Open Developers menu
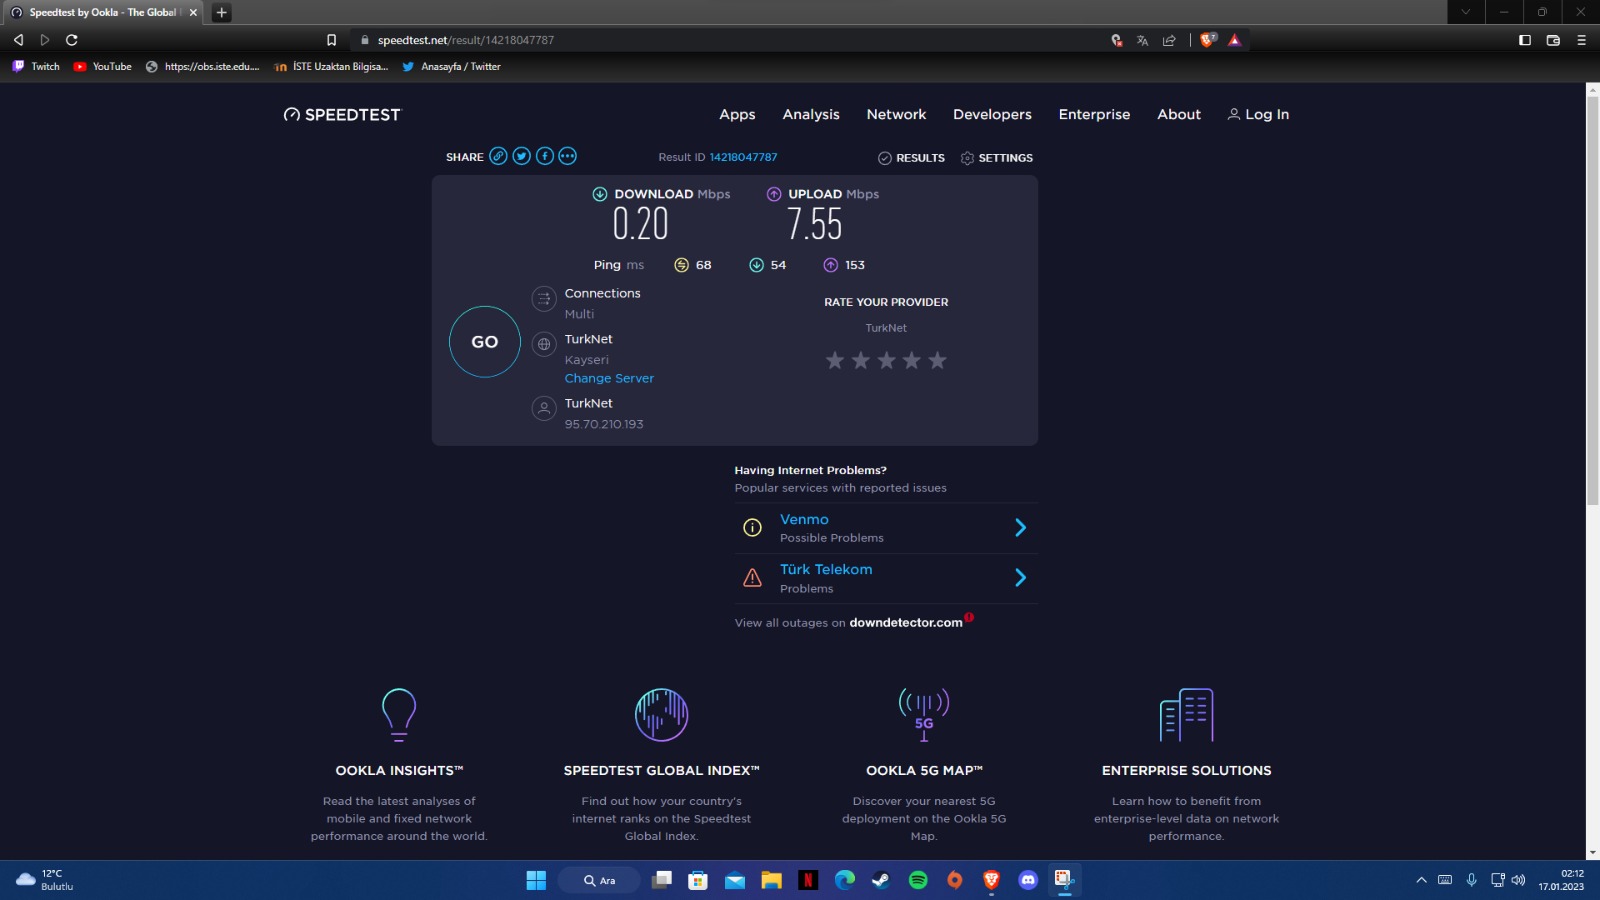The height and width of the screenshot is (900, 1600). coord(992,115)
